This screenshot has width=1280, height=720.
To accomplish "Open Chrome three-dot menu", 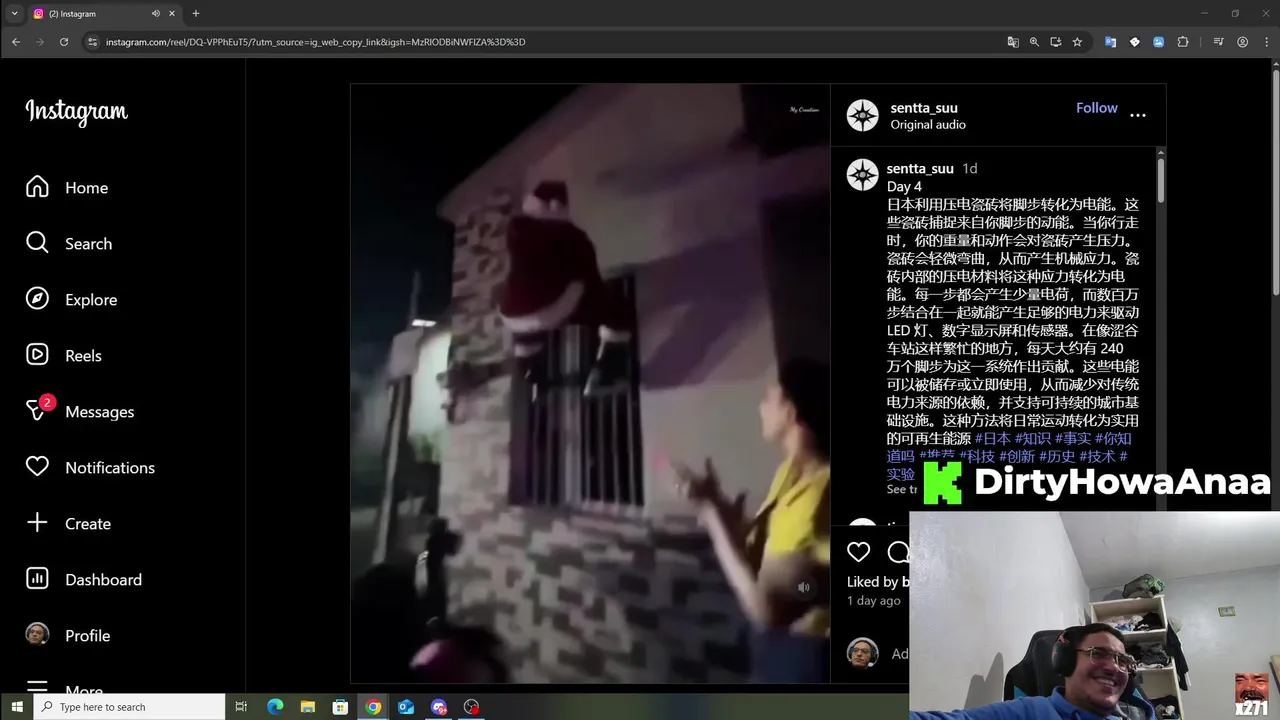I will coord(1264,42).
